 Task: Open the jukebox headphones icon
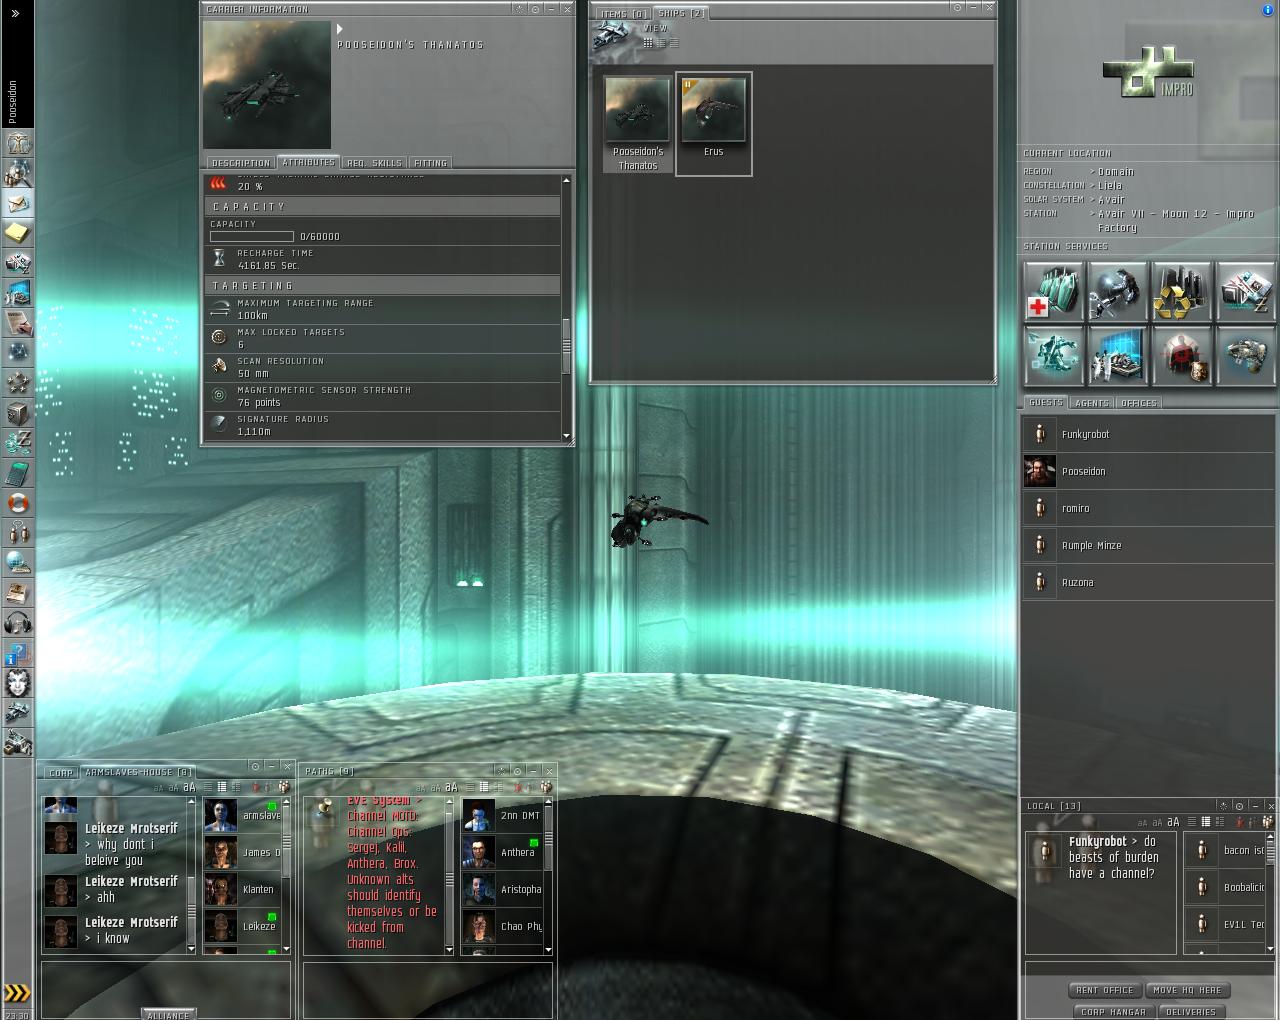point(18,623)
